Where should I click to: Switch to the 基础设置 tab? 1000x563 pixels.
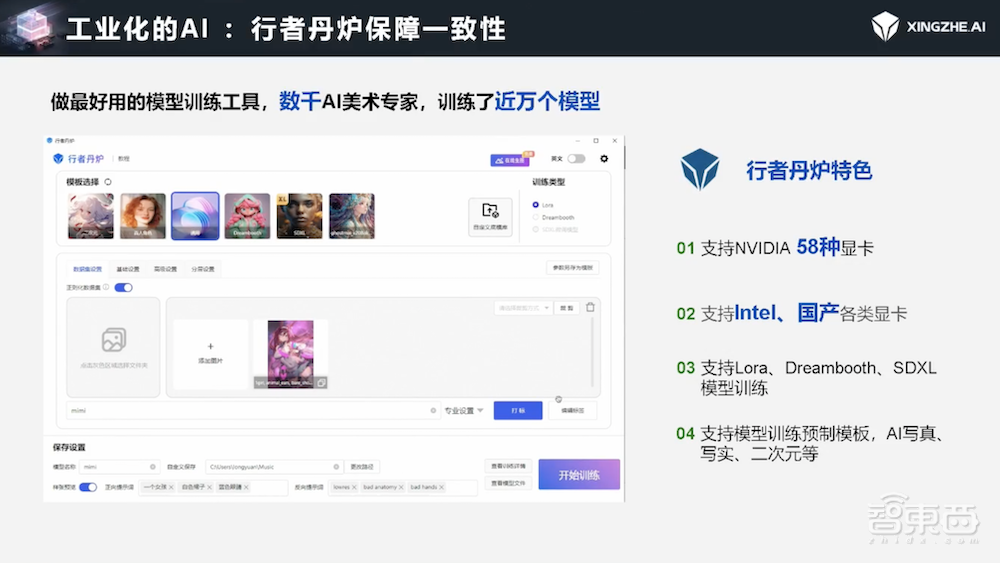[x=128, y=269]
